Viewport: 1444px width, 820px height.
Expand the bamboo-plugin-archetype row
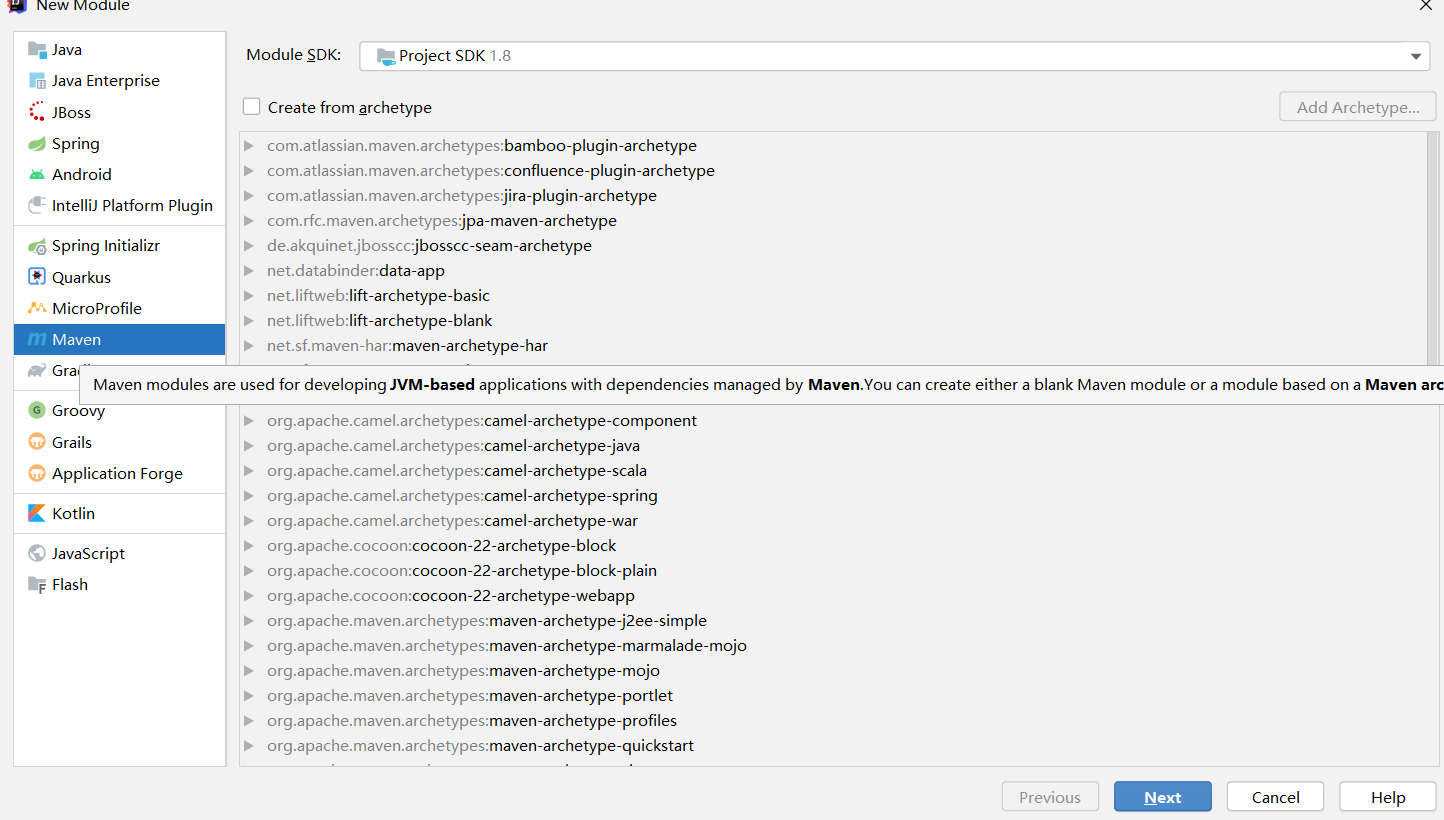point(249,146)
